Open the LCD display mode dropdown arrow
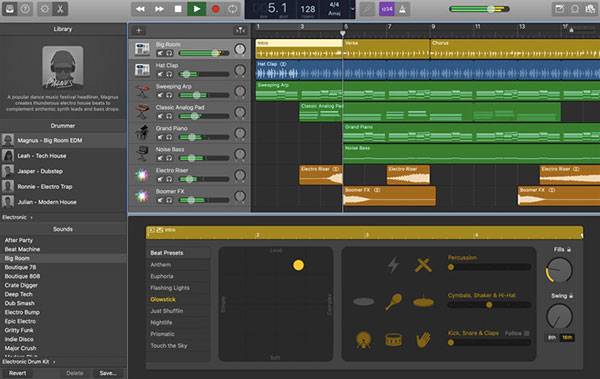The height and width of the screenshot is (379, 600). (x=352, y=9)
